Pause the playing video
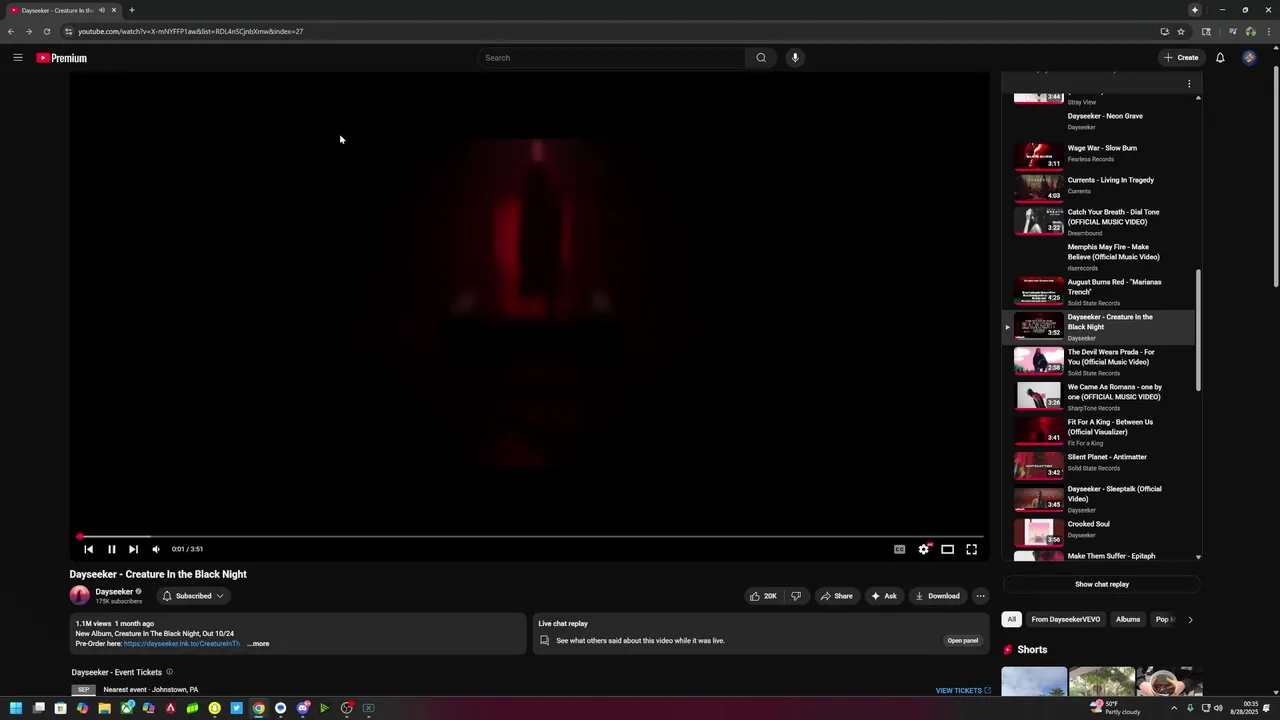 (x=111, y=549)
